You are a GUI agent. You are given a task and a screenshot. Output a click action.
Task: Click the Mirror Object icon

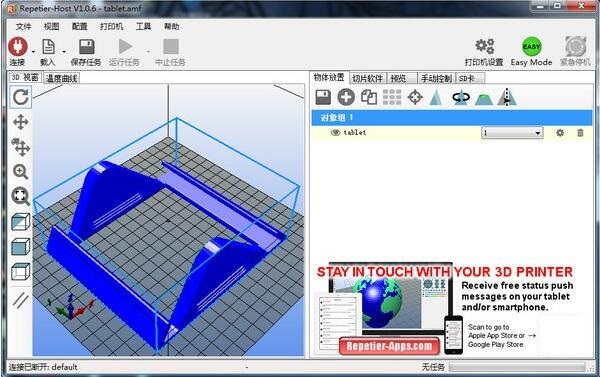pos(507,97)
